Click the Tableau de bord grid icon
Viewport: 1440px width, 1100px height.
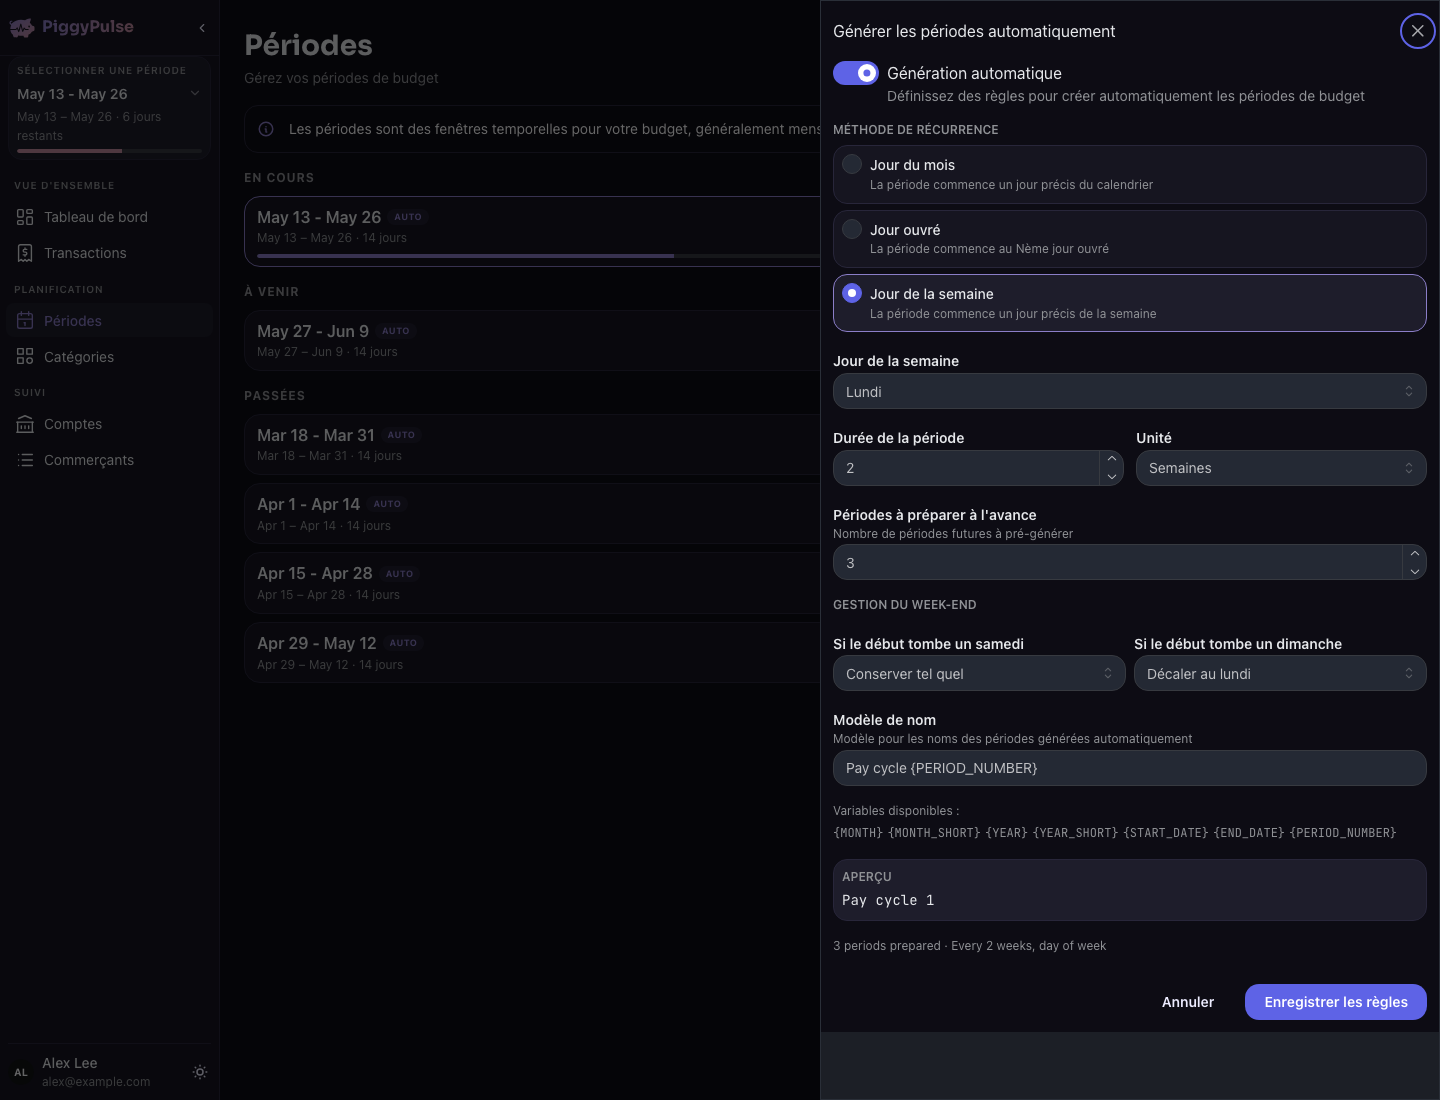tap(25, 217)
